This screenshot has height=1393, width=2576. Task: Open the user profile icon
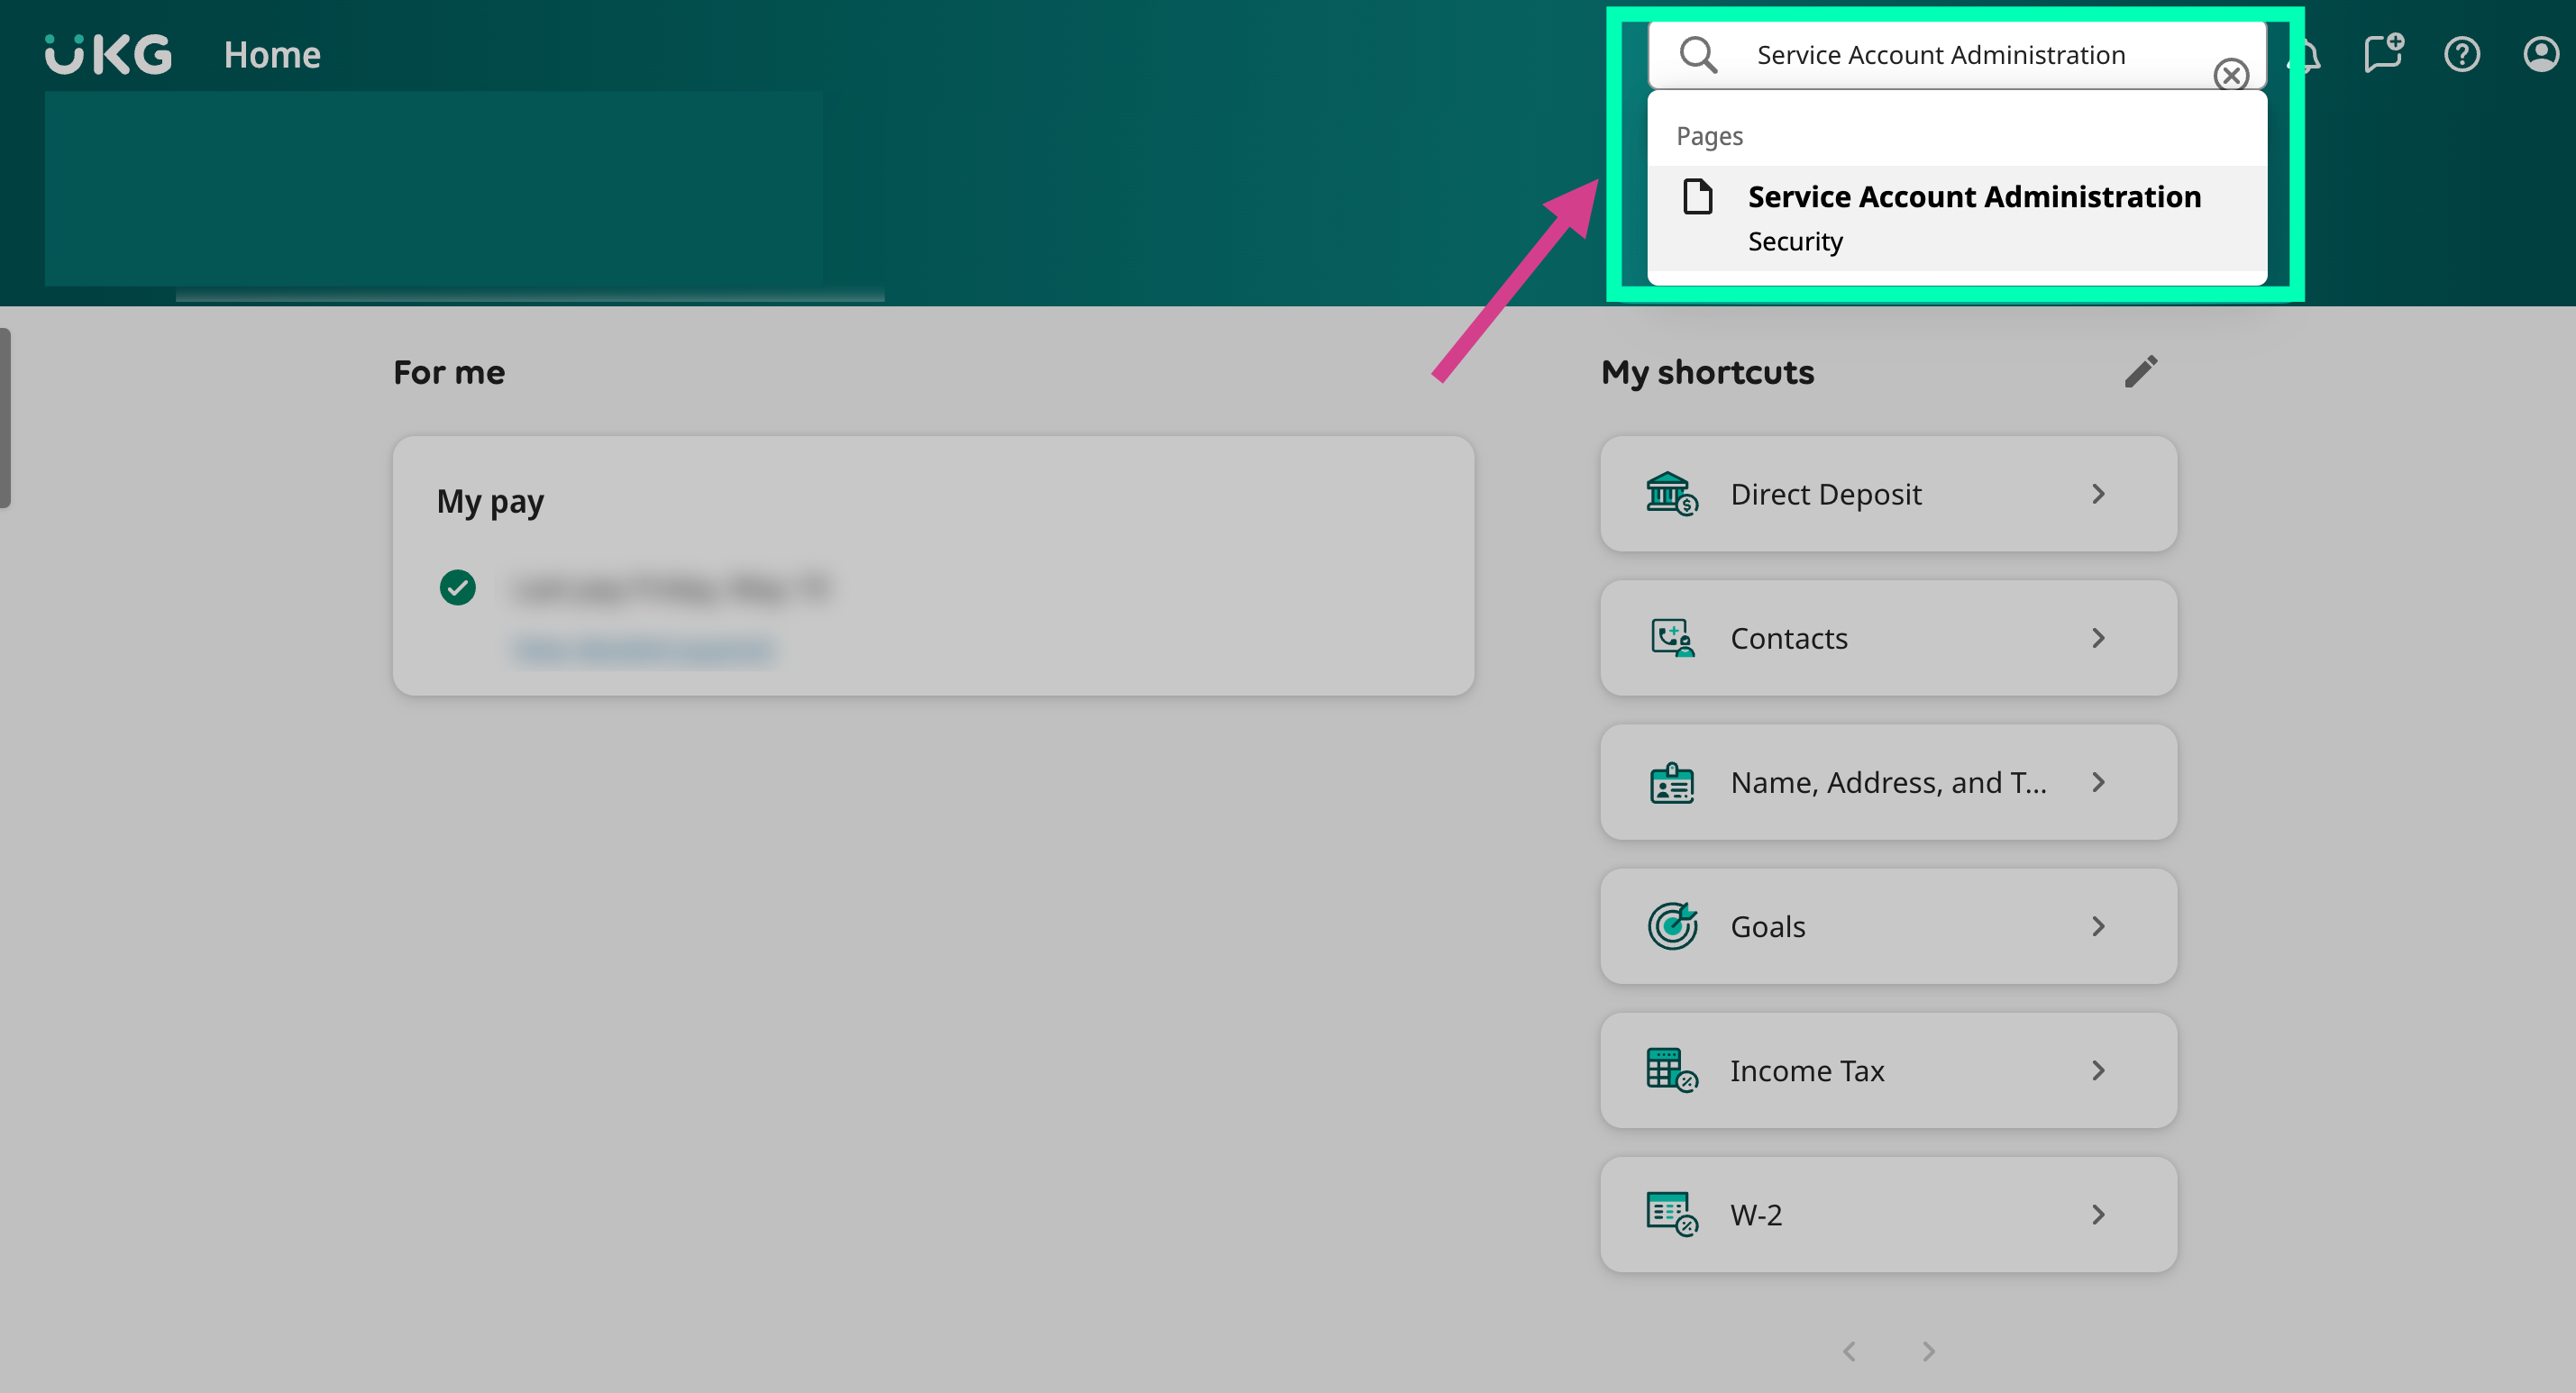2540,54
